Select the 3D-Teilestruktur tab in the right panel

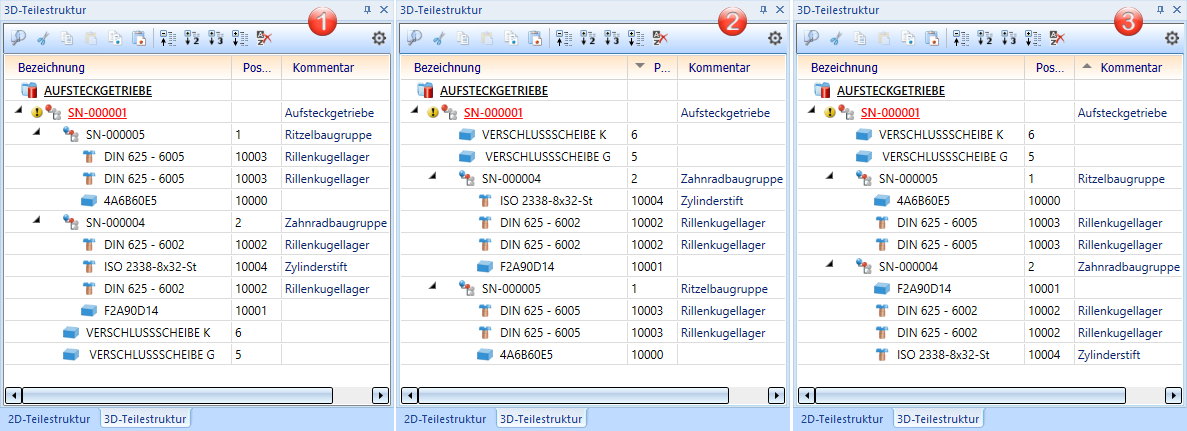click(x=937, y=418)
